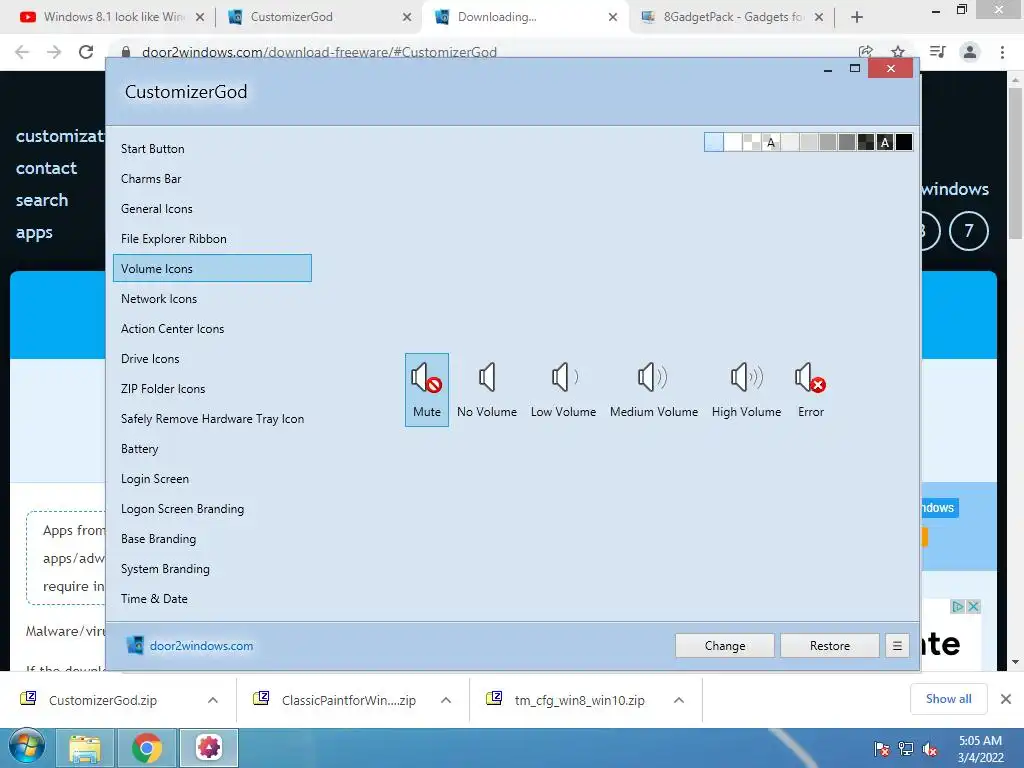Viewport: 1024px width, 768px height.
Task: Open the General Icons category
Action: (x=212, y=209)
